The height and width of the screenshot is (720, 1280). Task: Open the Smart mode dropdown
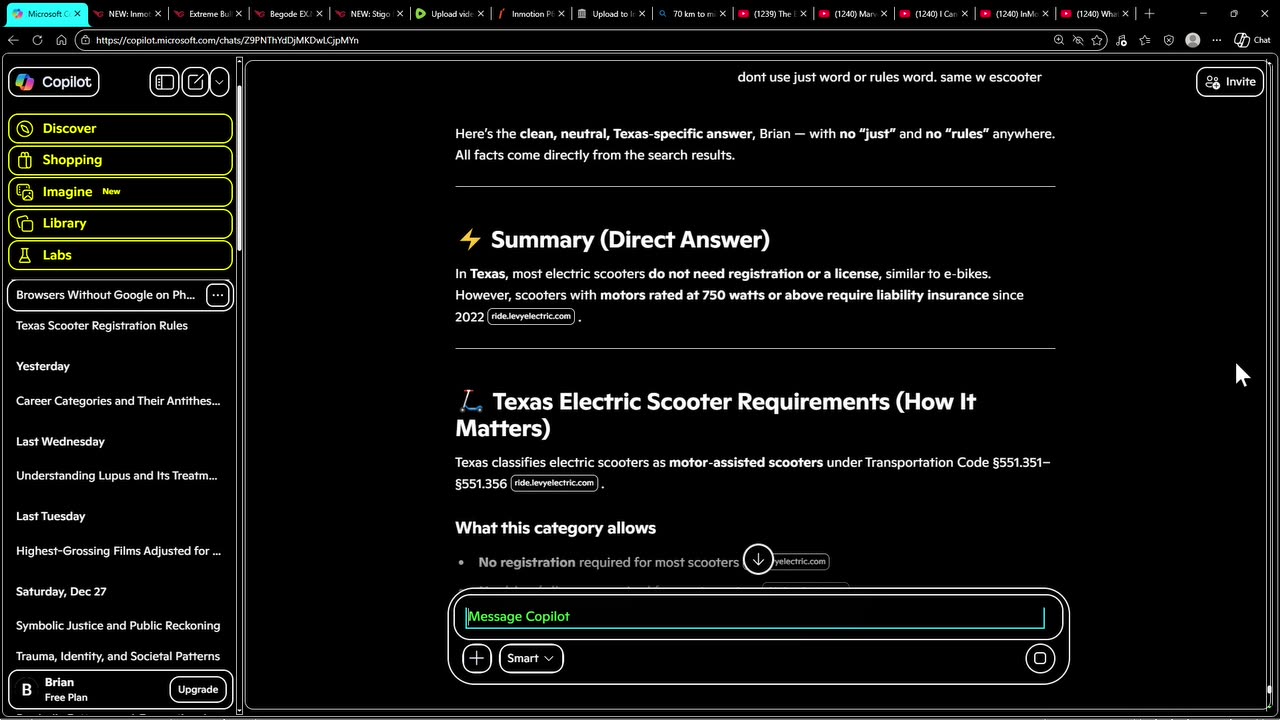[x=531, y=658]
